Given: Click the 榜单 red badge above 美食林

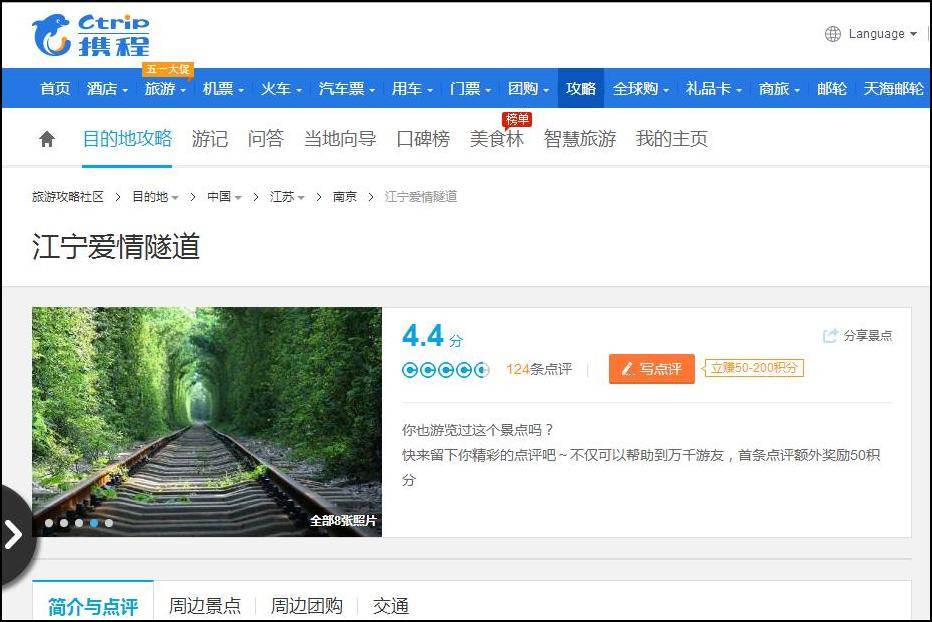Looking at the screenshot, I should (517, 120).
